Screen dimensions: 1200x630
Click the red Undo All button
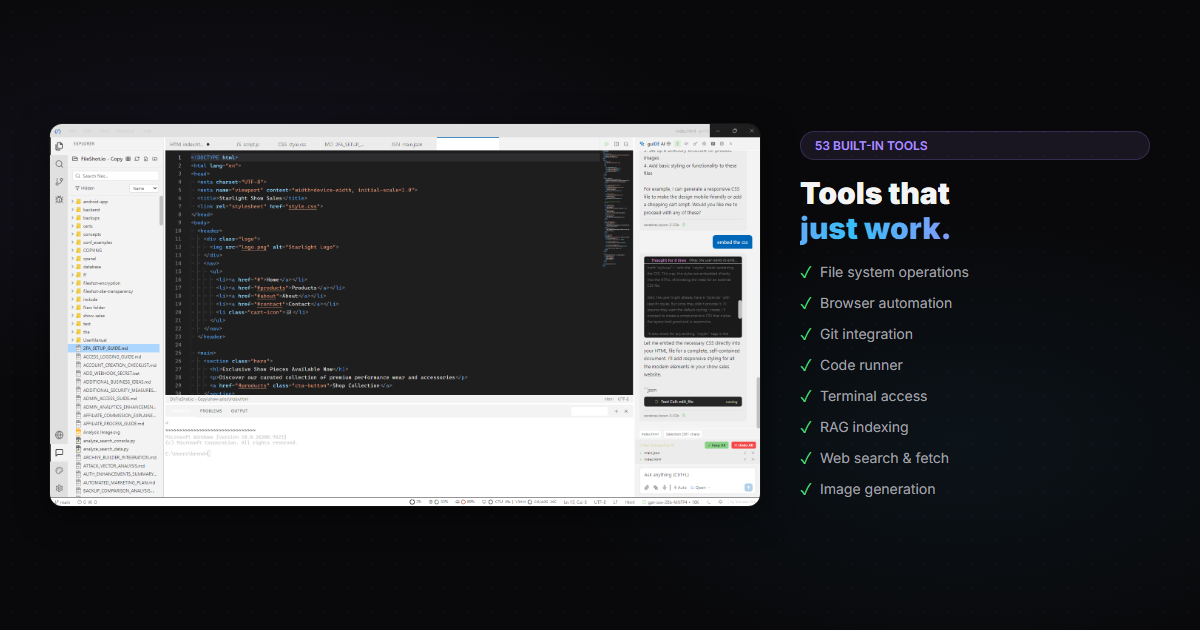[744, 445]
